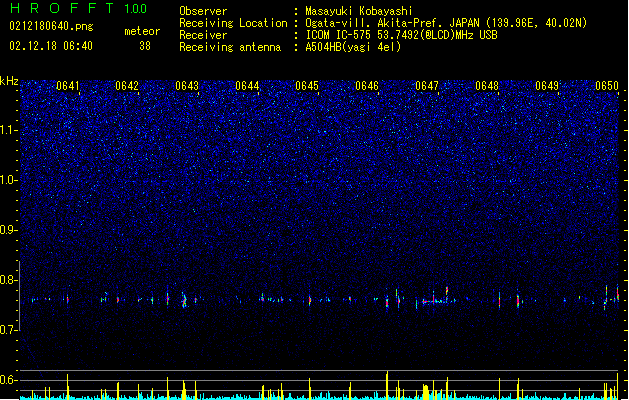Select the timestamp 02.12.18 06:40
Image resolution: width=629 pixels, height=400 pixels.
(51, 46)
